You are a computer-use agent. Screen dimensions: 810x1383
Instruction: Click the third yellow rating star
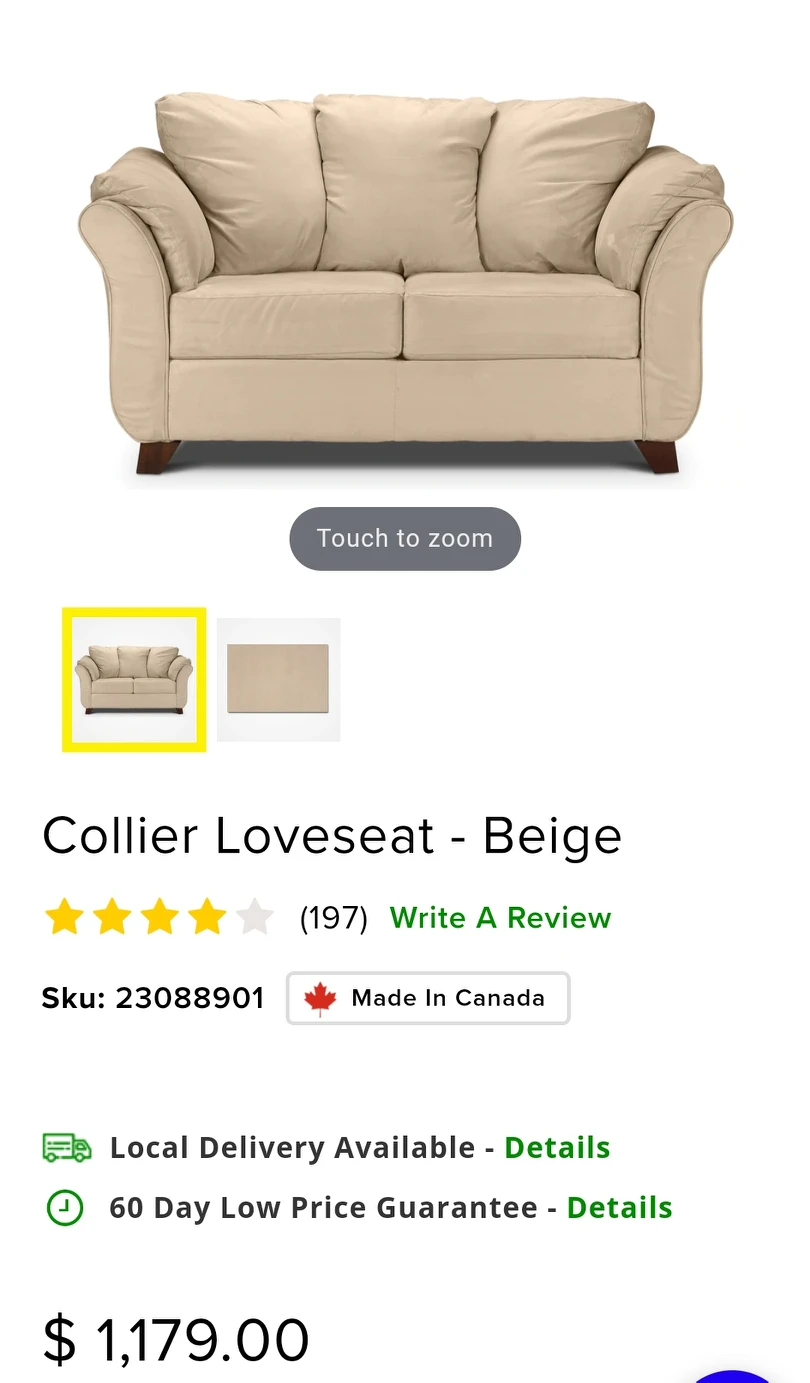(160, 917)
